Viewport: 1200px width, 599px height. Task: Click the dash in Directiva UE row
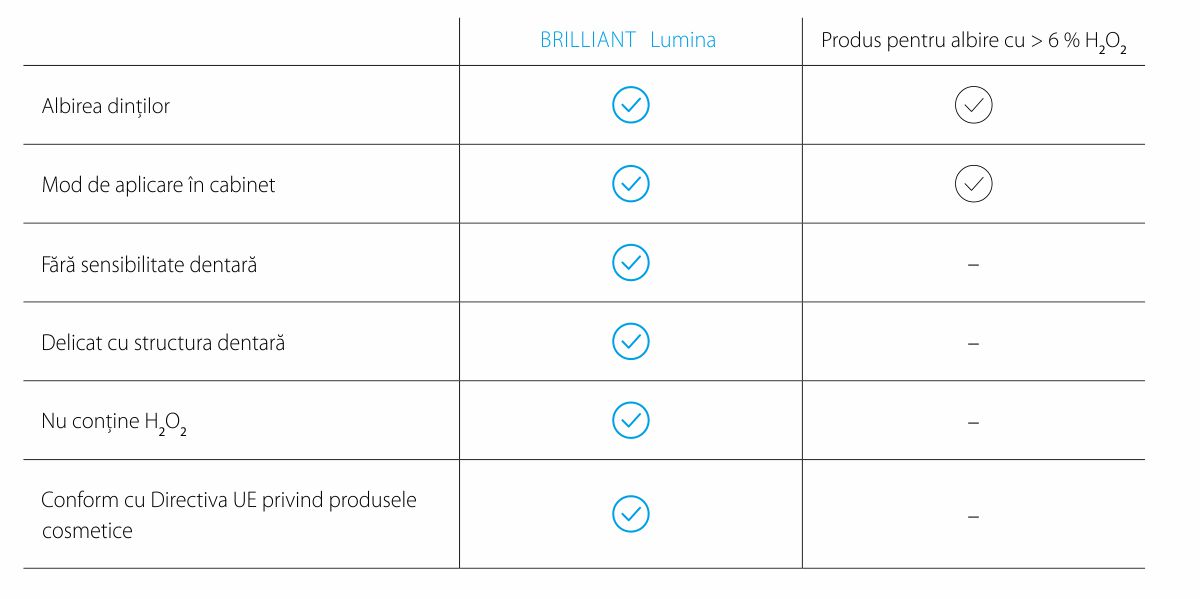click(973, 516)
